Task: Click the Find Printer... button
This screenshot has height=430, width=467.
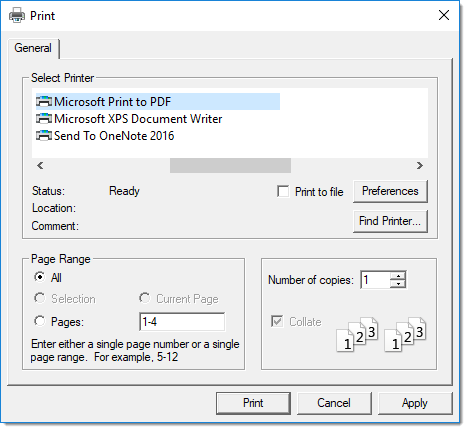Action: (x=390, y=221)
